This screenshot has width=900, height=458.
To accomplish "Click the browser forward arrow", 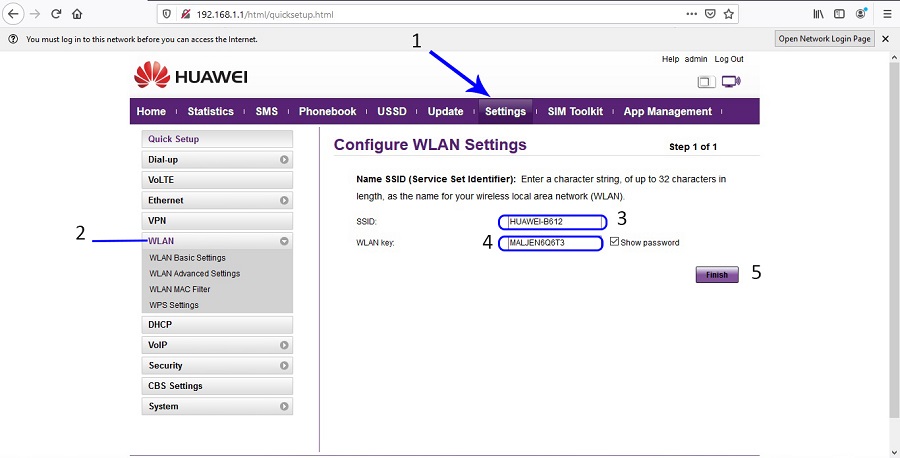I will [x=35, y=14].
